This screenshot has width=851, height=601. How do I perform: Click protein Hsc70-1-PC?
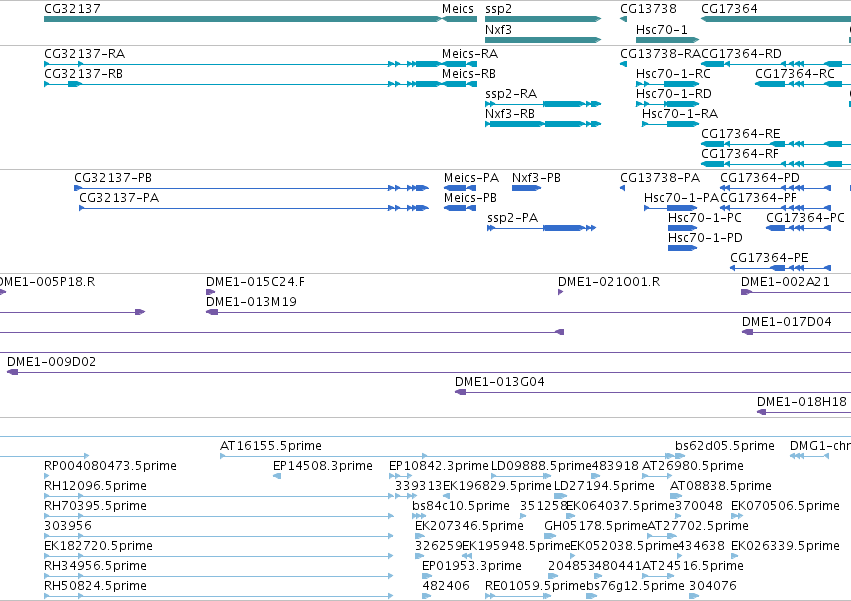[704, 218]
